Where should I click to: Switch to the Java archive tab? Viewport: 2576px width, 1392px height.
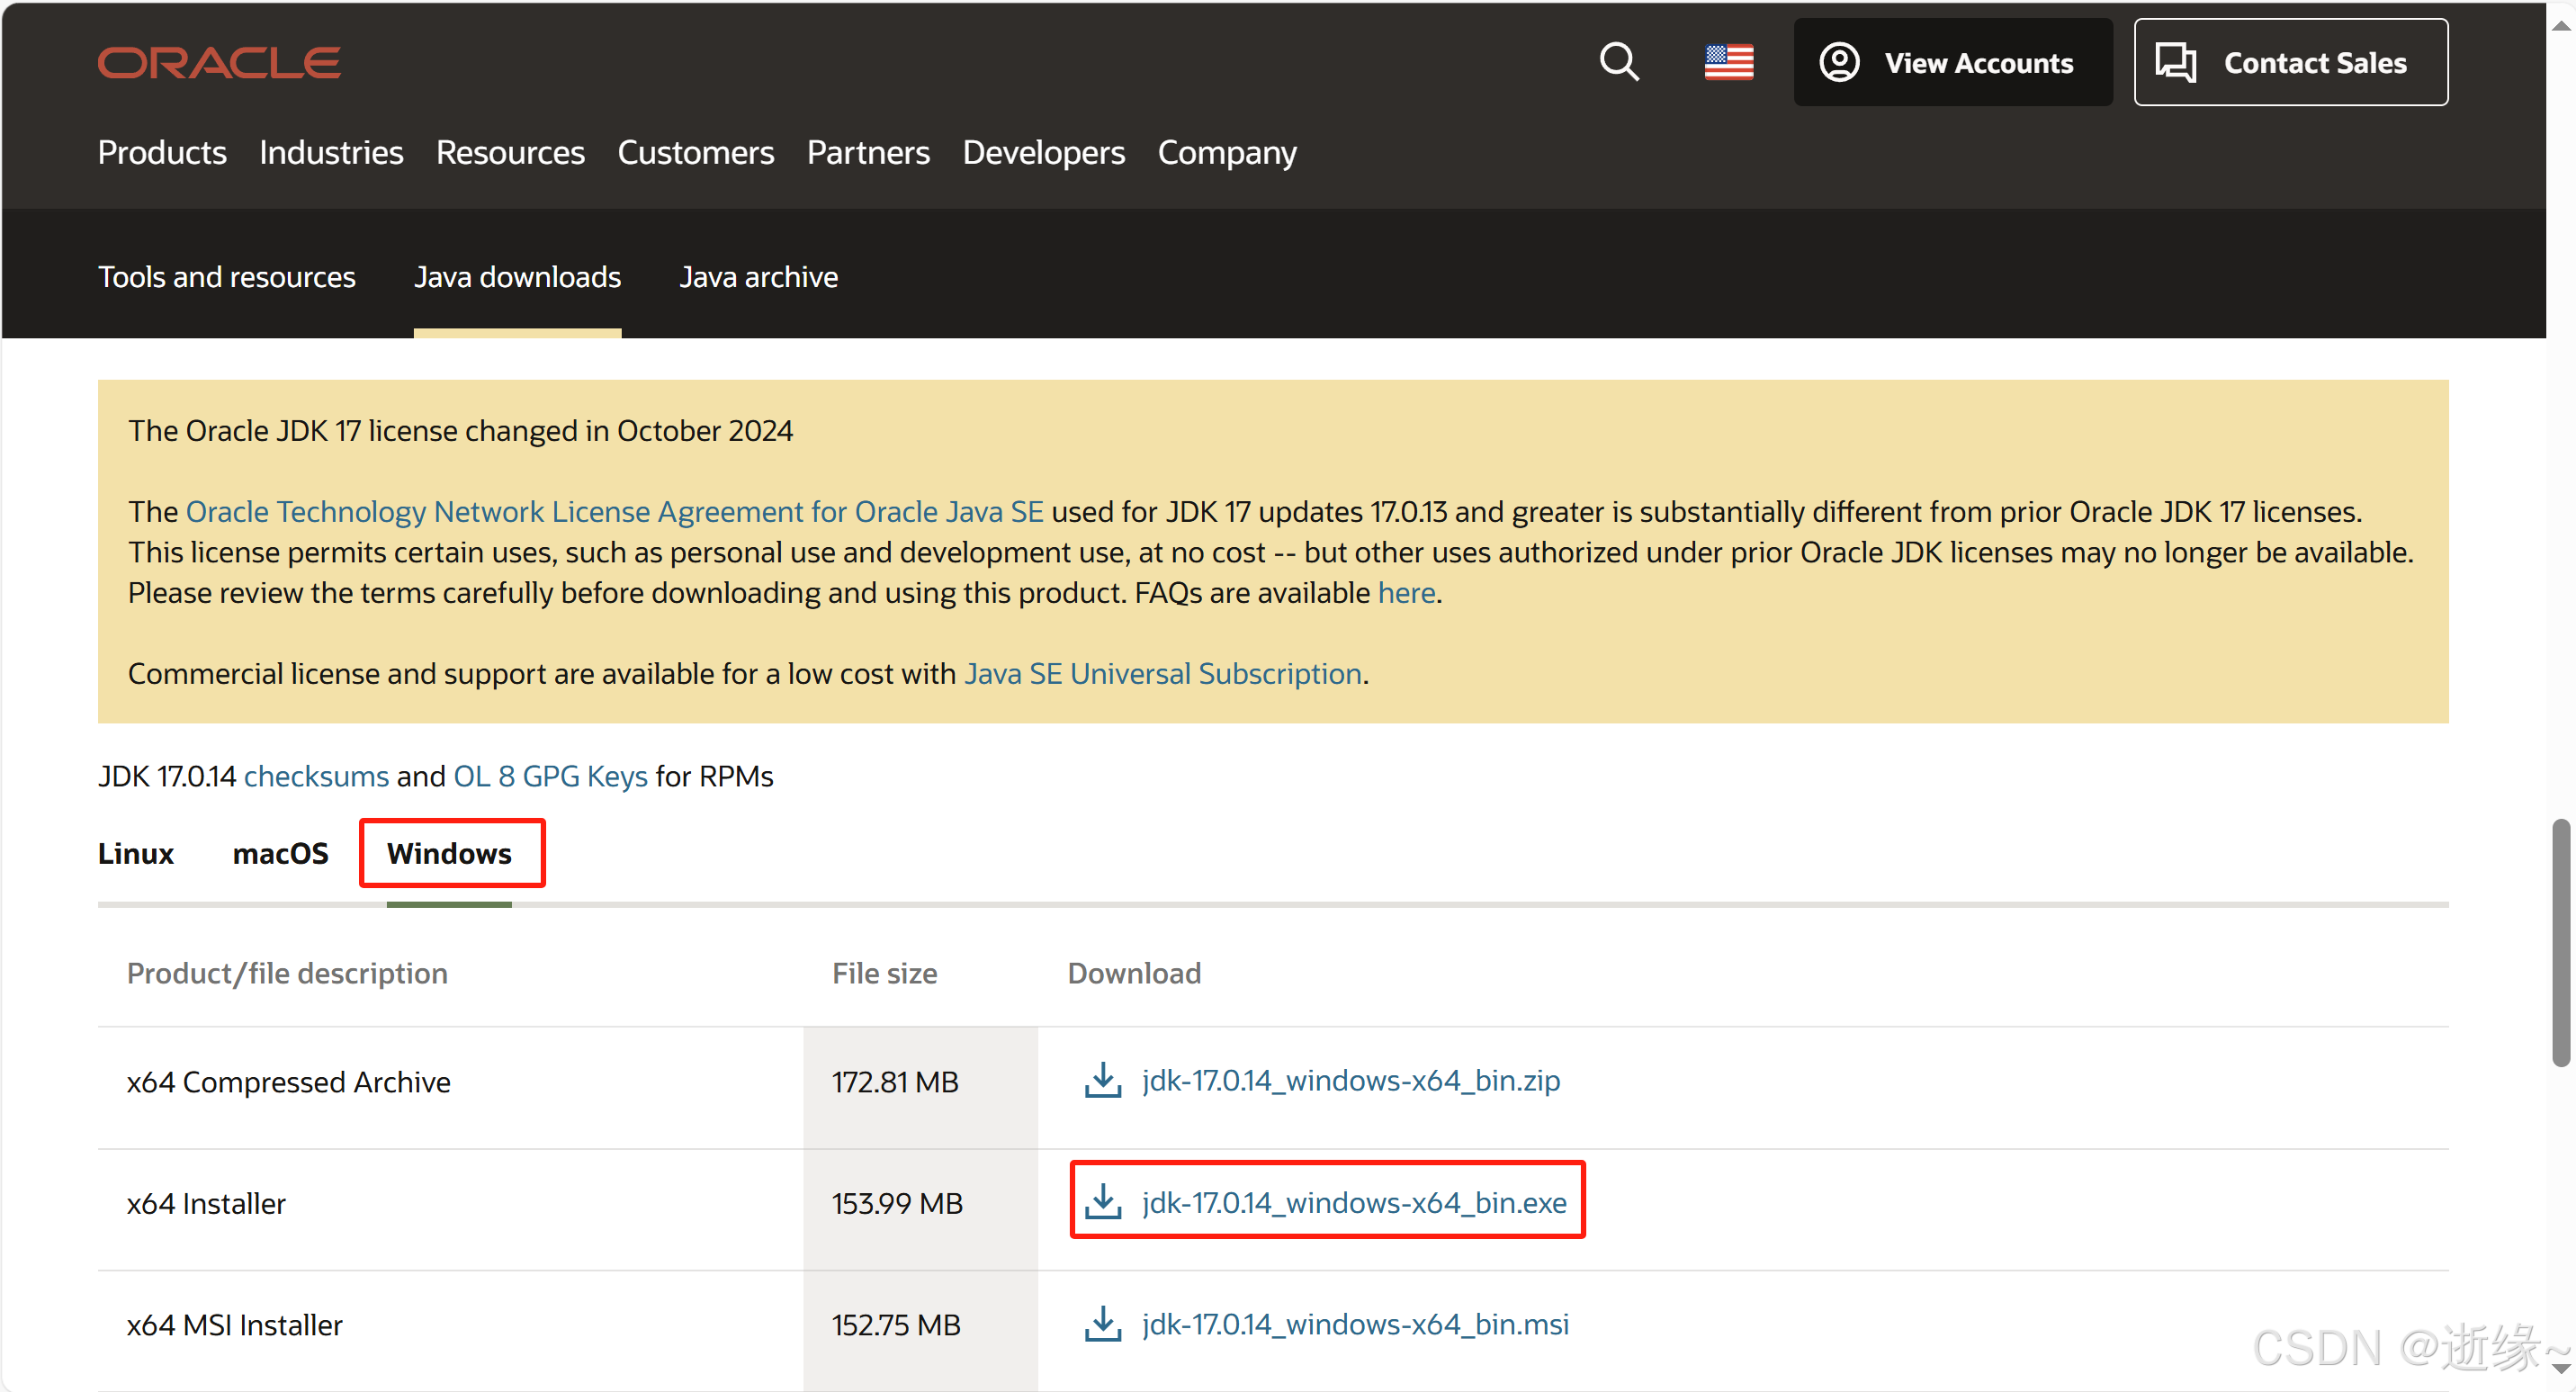click(x=758, y=277)
